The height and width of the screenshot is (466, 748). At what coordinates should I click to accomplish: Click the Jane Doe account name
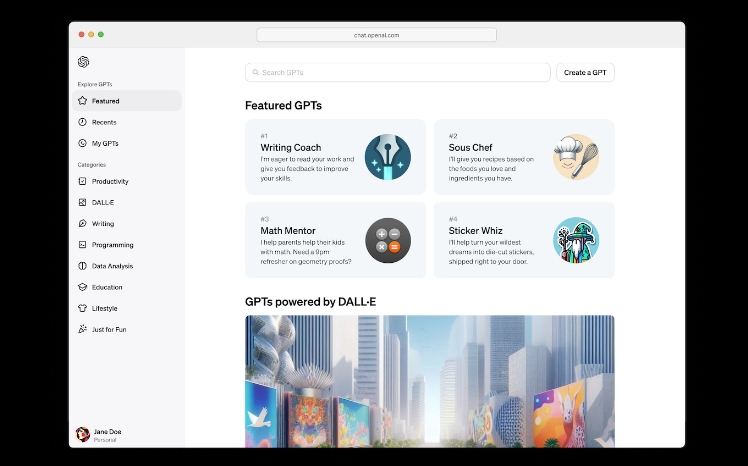coord(107,431)
